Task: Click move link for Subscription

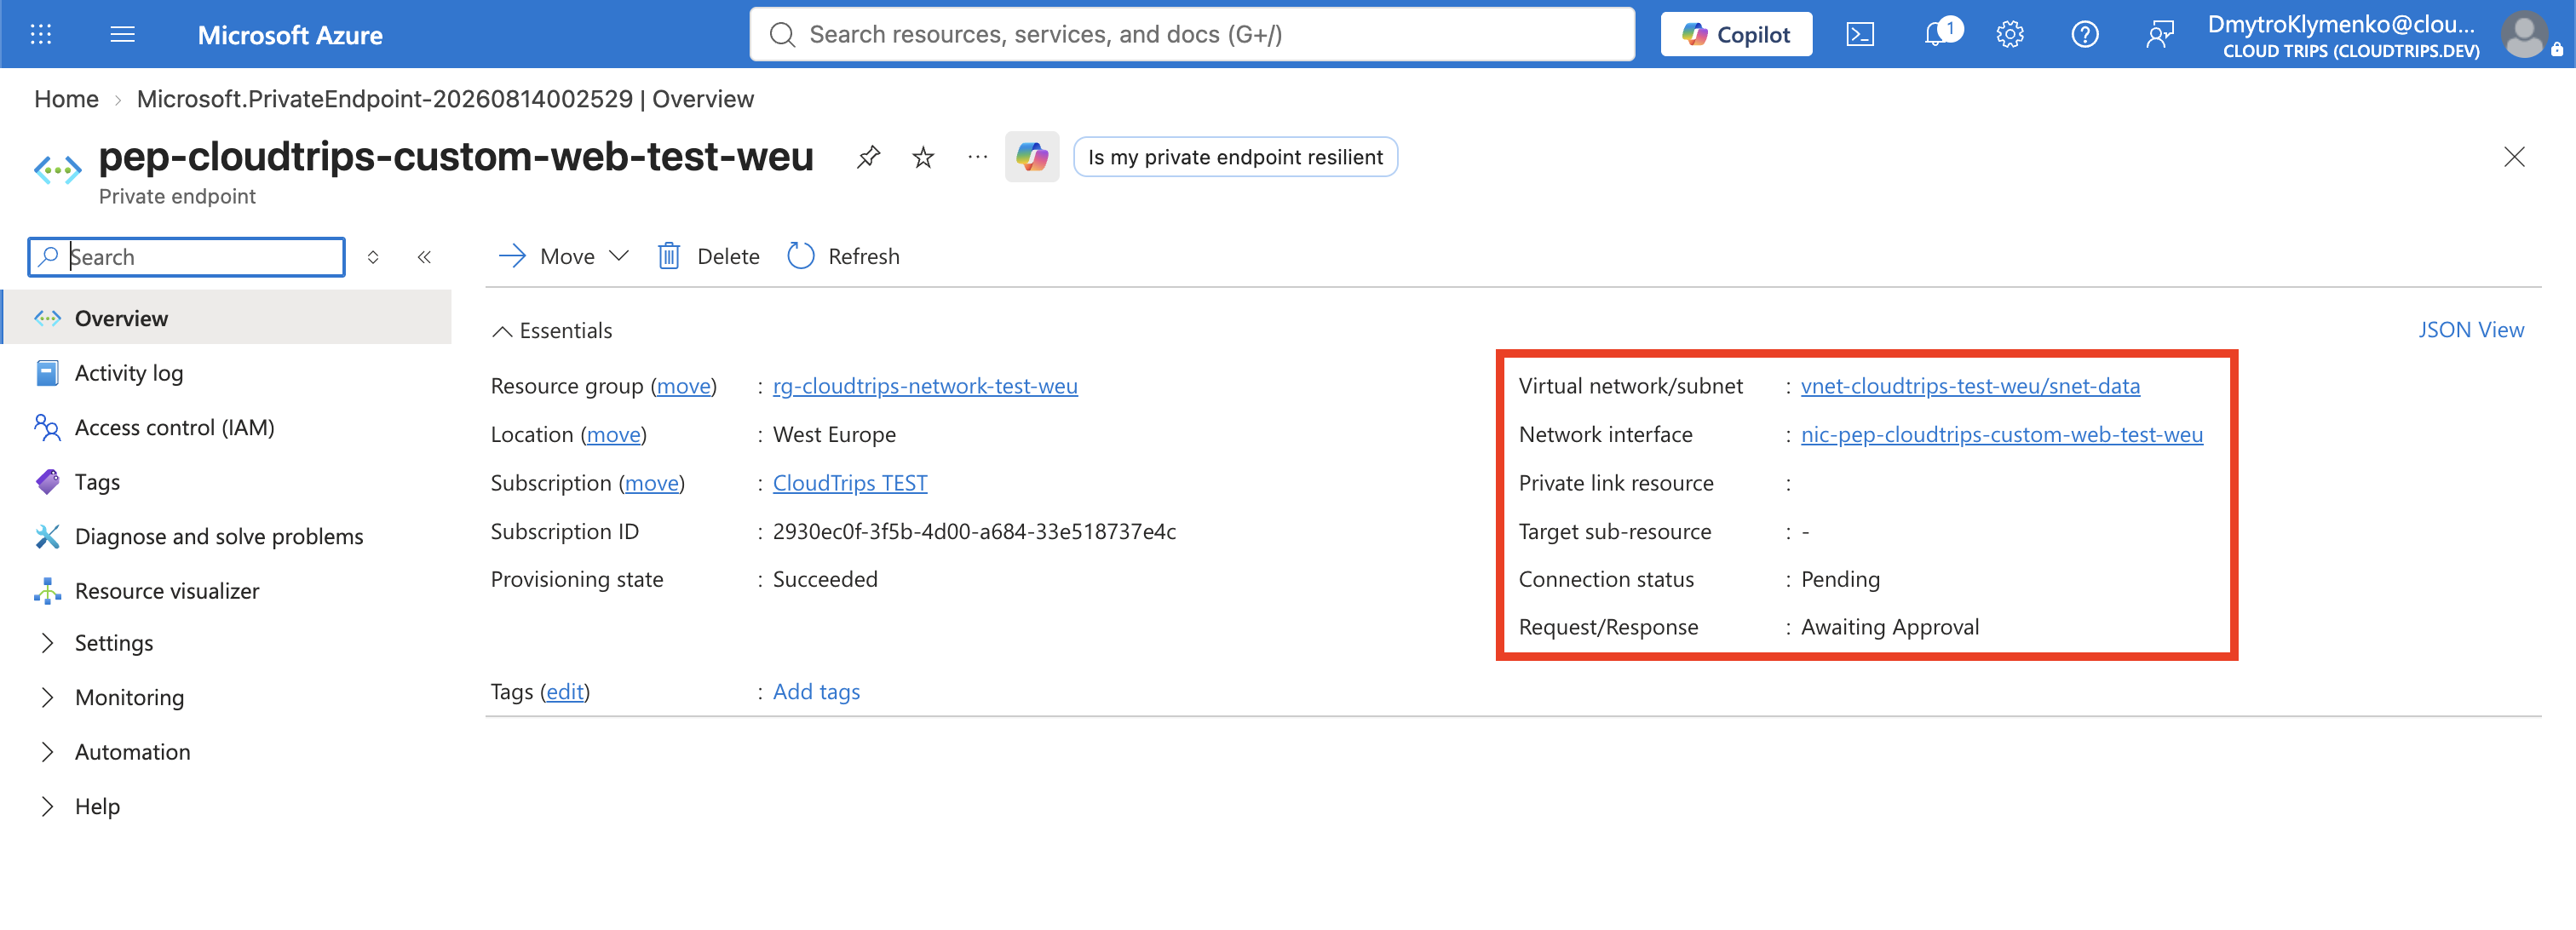Action: (651, 483)
